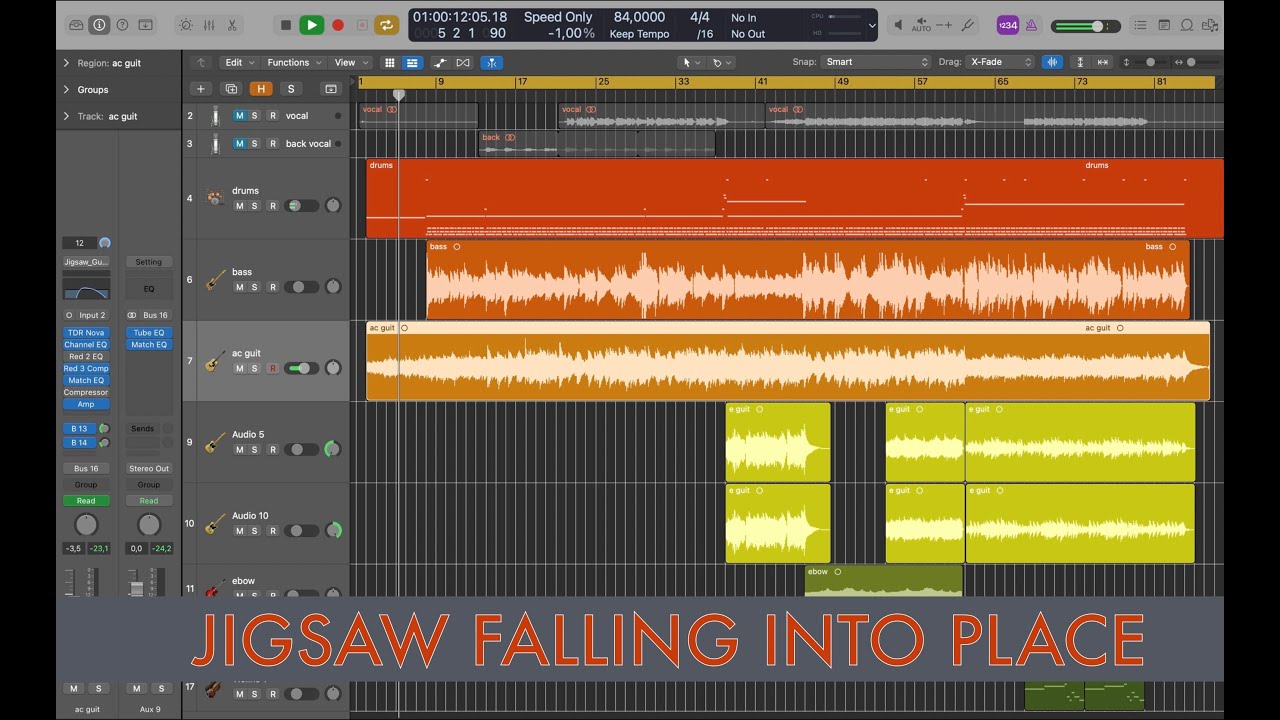Click the TDR Nova plugin slot
The width and height of the screenshot is (1280, 720).
click(86, 333)
